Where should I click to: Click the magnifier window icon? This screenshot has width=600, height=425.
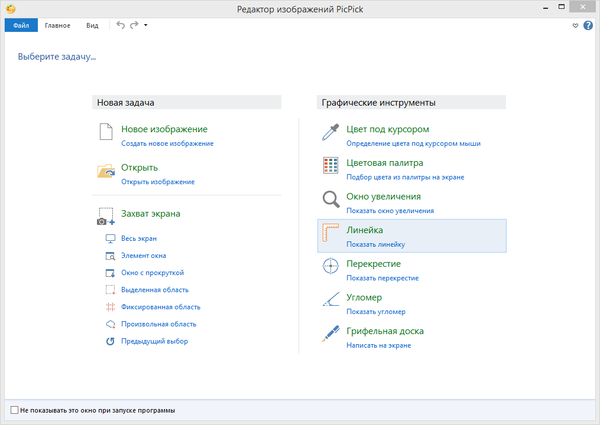pos(331,200)
